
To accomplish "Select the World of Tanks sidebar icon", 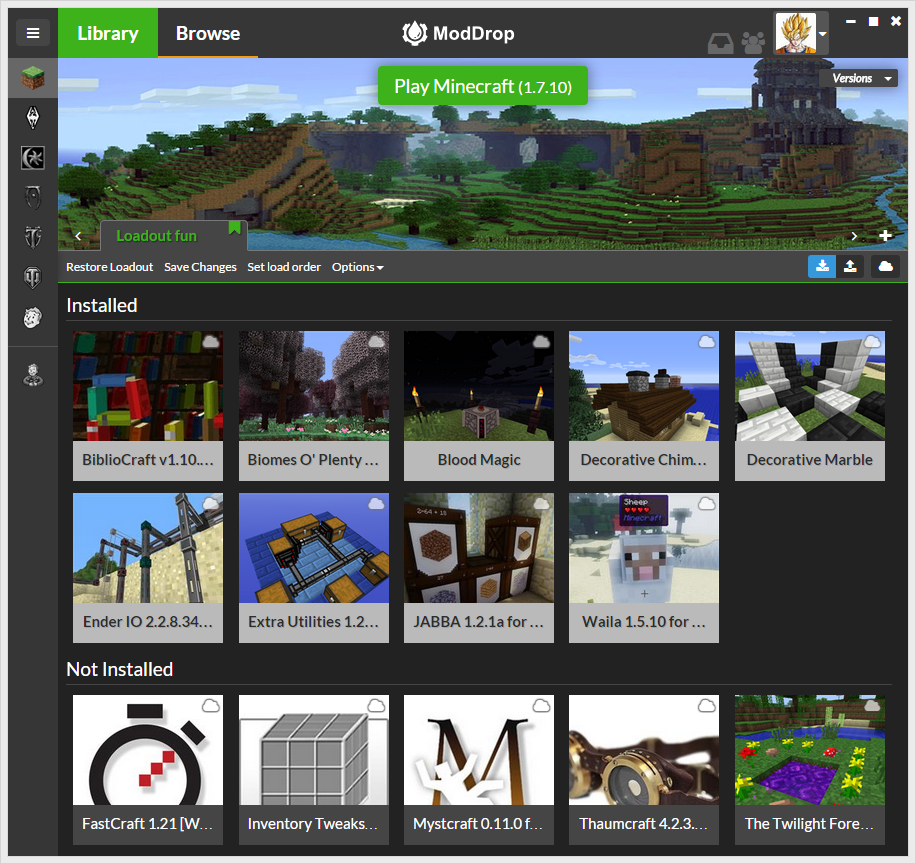I will tap(33, 277).
